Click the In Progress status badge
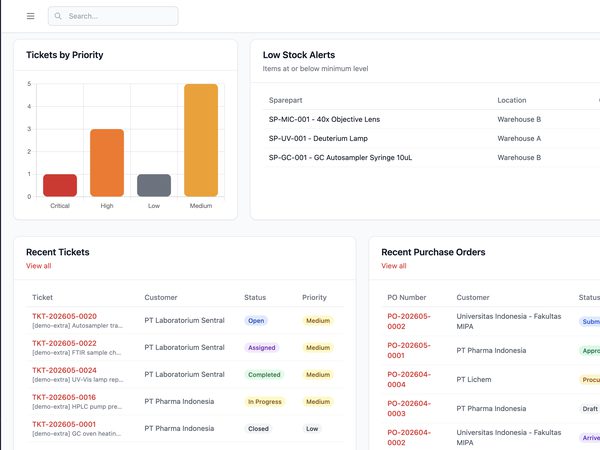This screenshot has height=450, width=600. coord(264,402)
